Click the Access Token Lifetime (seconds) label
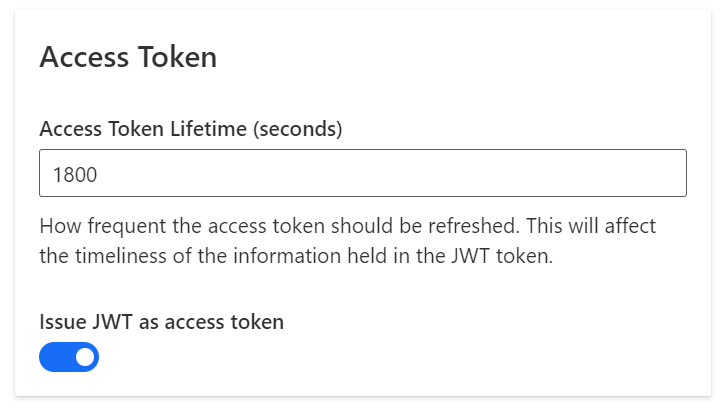Screen dimensions: 727x412 [x=191, y=128]
